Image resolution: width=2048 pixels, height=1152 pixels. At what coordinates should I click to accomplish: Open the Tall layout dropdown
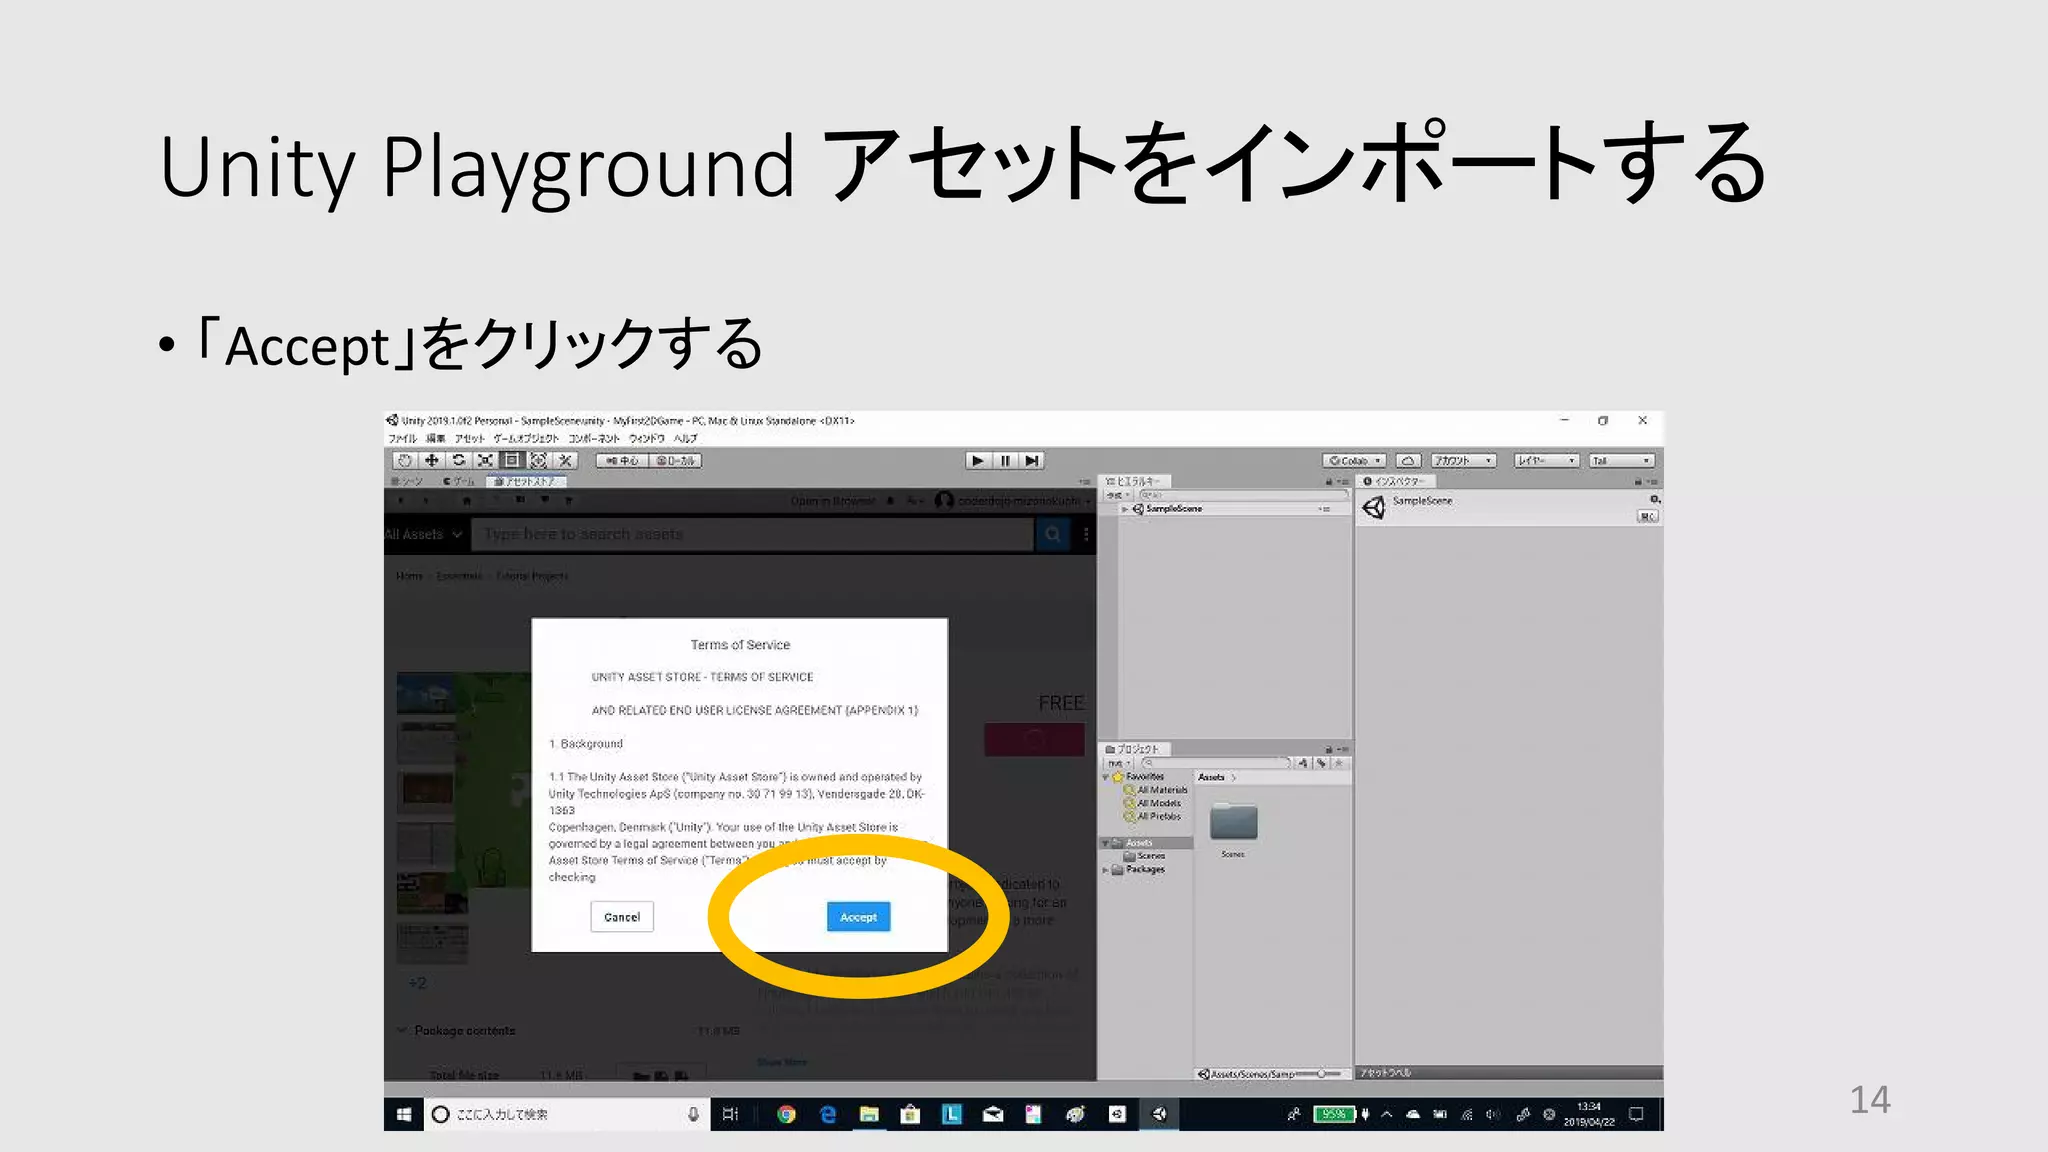click(x=1622, y=461)
